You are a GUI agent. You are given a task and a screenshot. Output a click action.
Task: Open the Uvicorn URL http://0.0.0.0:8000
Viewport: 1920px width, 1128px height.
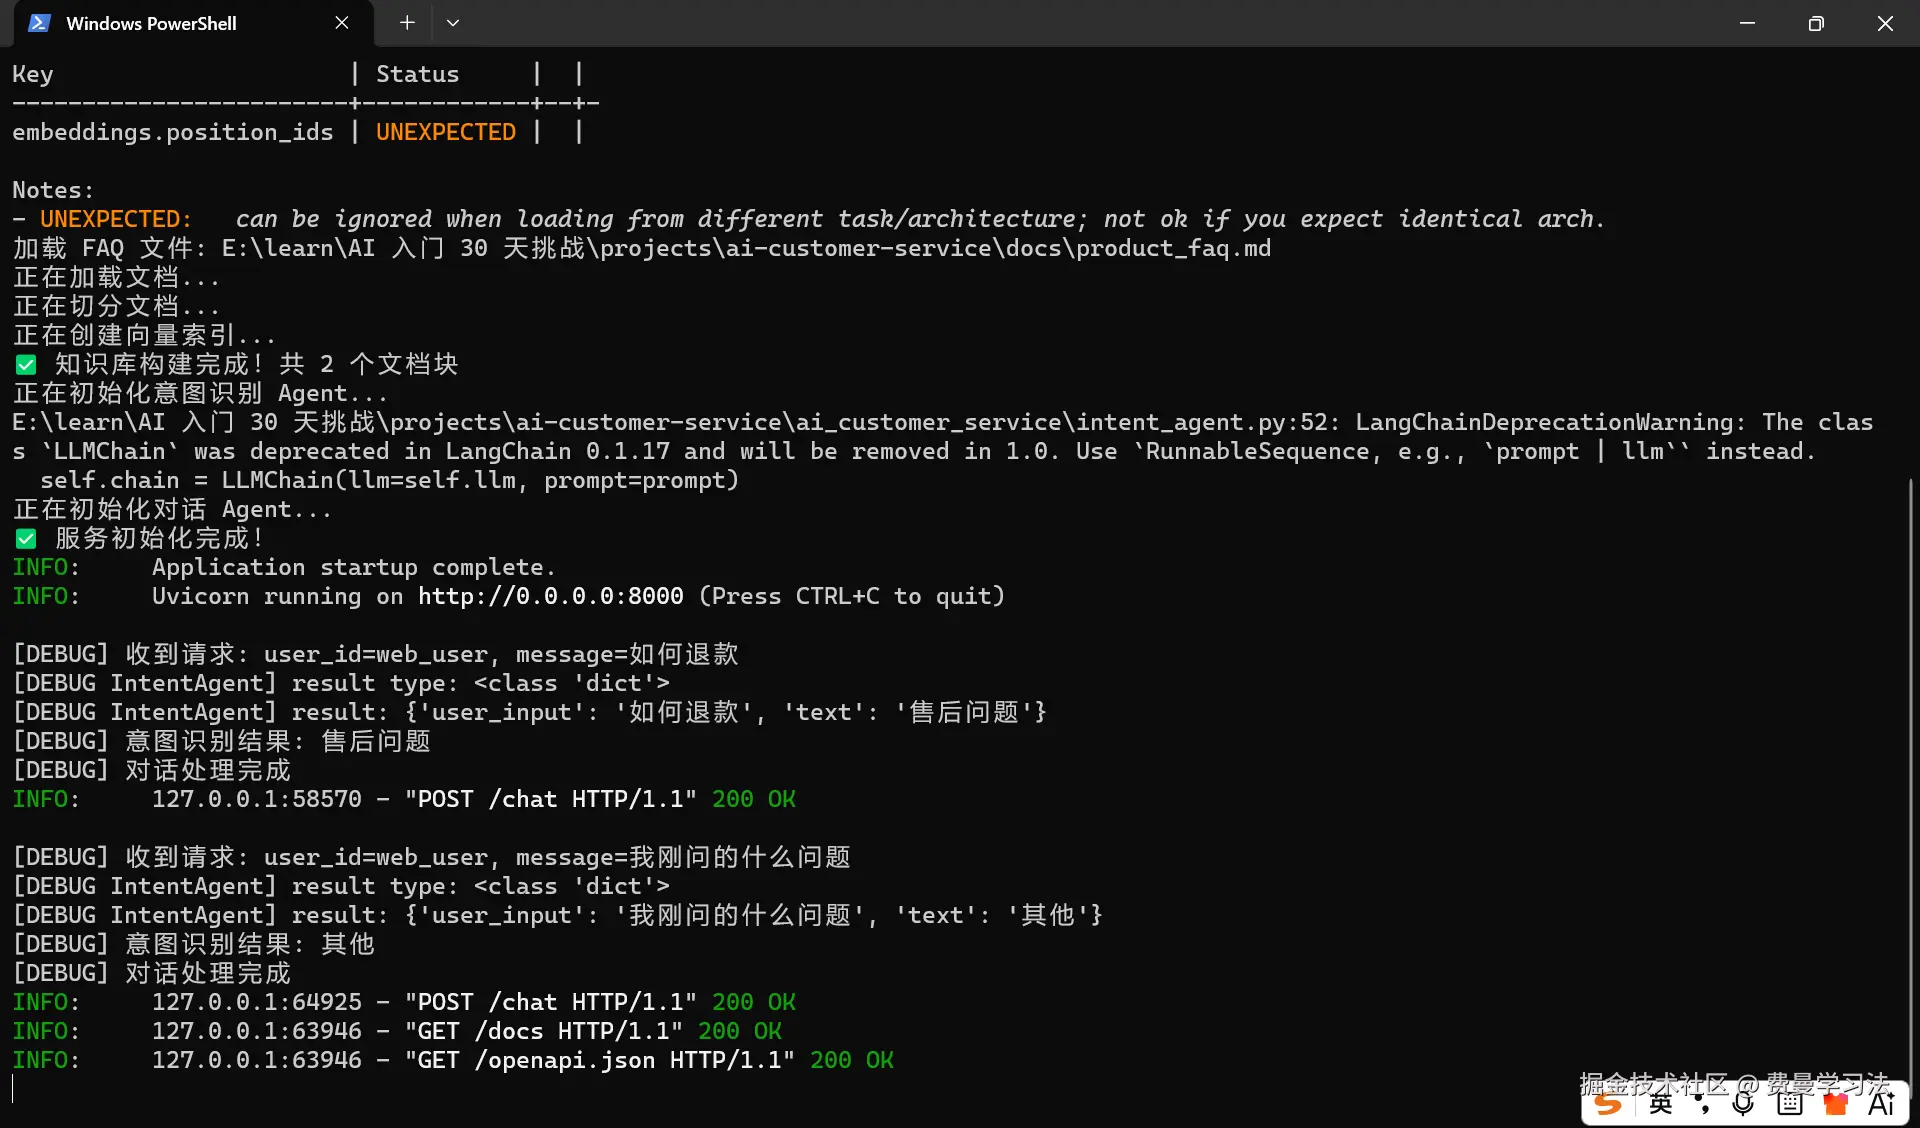point(548,596)
